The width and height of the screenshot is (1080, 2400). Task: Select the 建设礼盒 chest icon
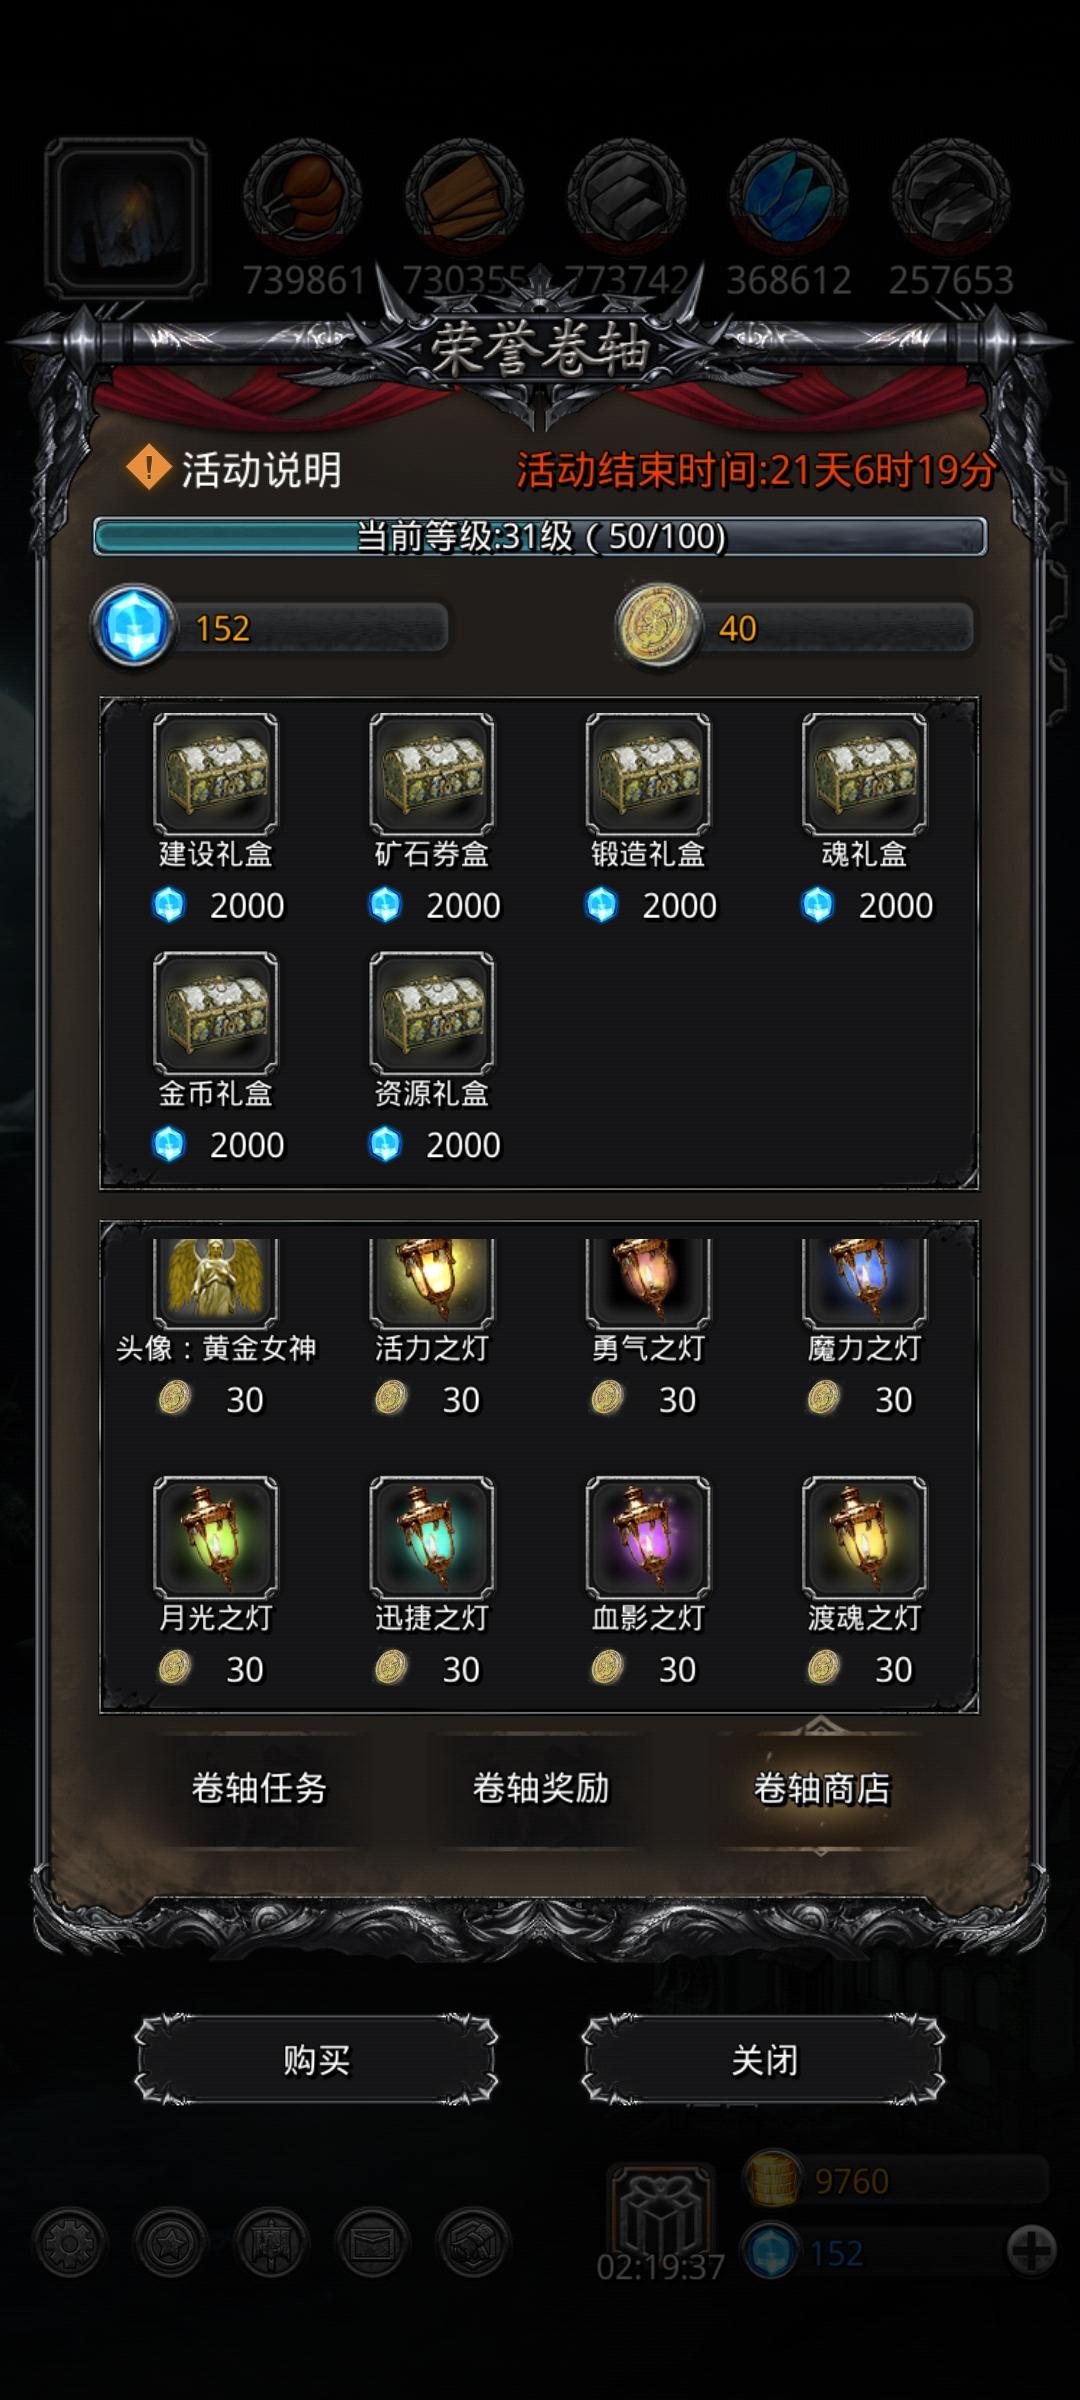pos(215,774)
